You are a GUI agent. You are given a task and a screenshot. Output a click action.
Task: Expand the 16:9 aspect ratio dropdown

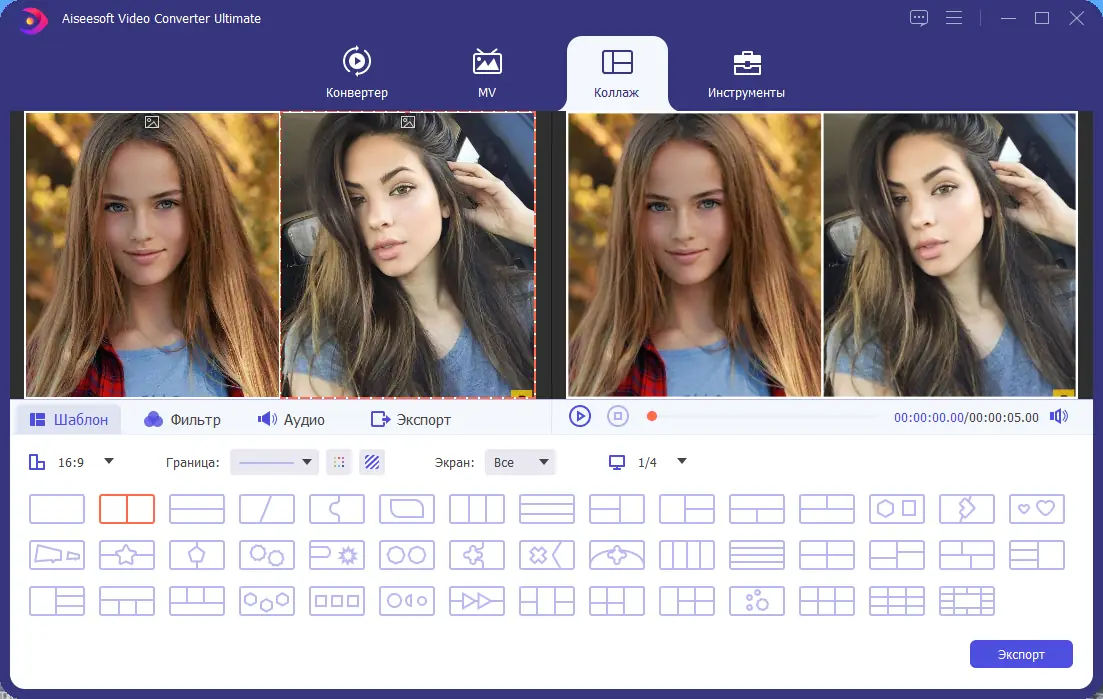tap(109, 461)
